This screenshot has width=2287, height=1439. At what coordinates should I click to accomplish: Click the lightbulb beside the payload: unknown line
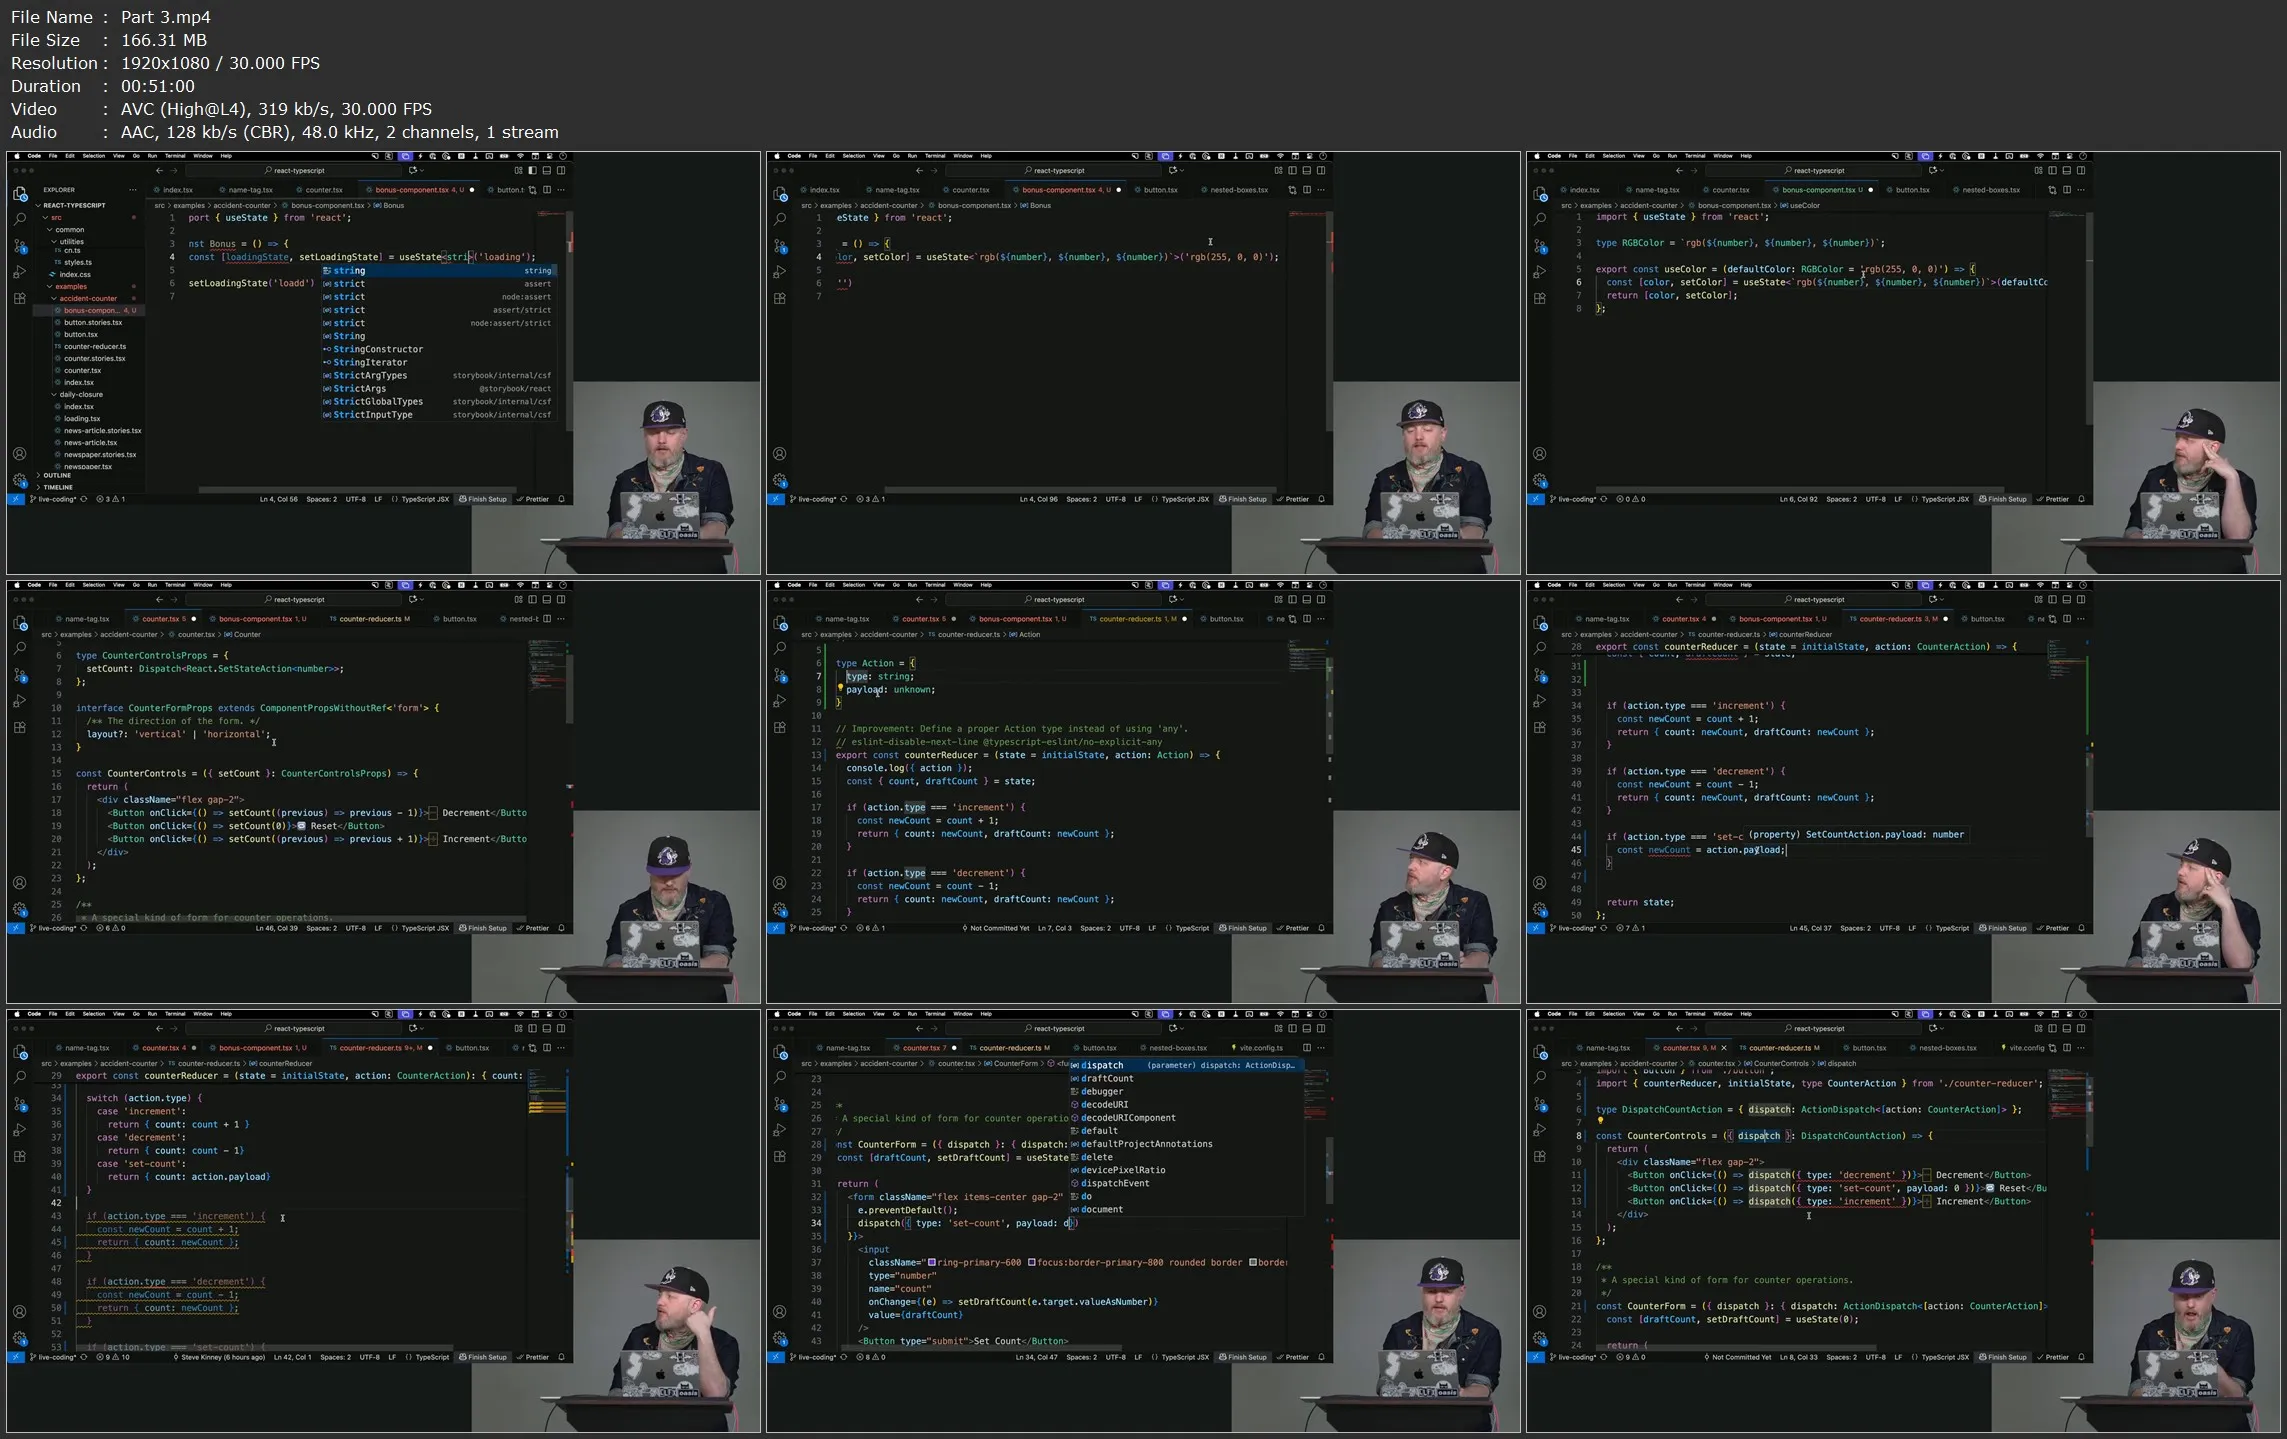[x=840, y=688]
